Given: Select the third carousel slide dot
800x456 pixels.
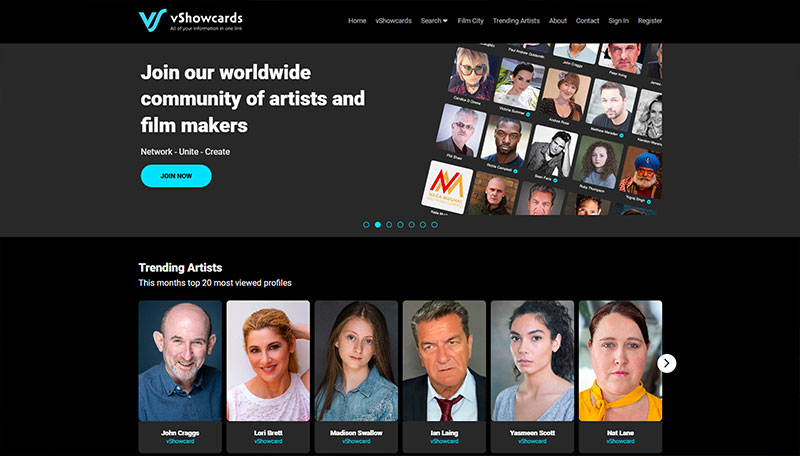Looking at the screenshot, I should coord(389,225).
